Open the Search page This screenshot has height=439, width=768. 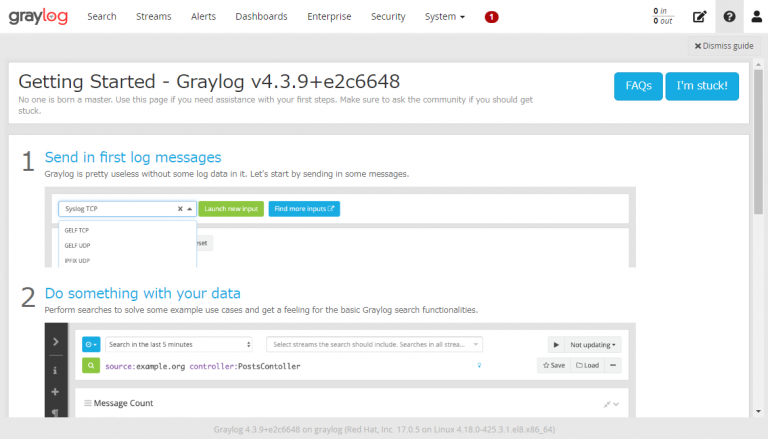click(102, 17)
